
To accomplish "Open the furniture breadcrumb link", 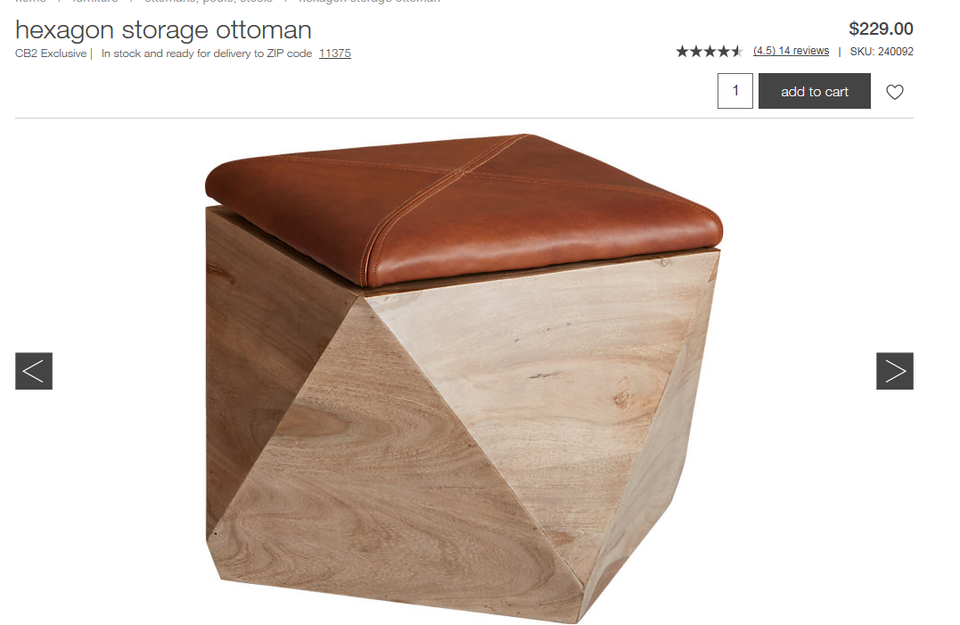I will (95, 1).
